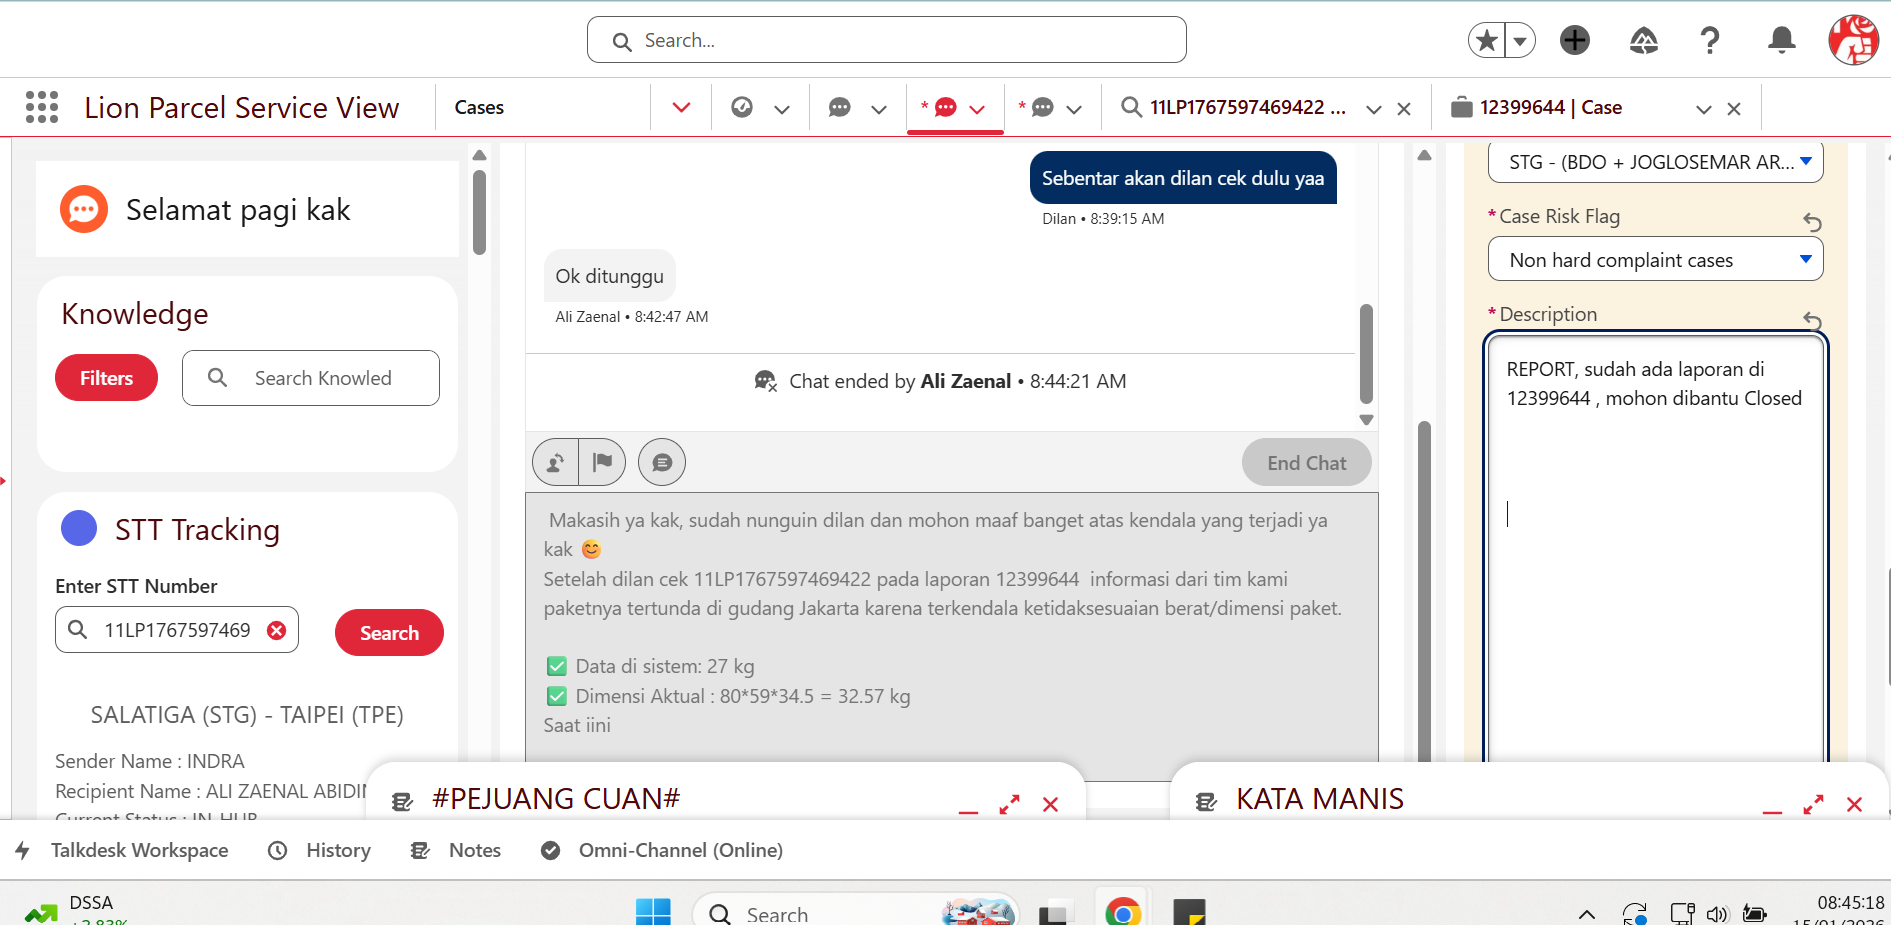
Task: Open the Help question mark icon
Action: tap(1710, 40)
